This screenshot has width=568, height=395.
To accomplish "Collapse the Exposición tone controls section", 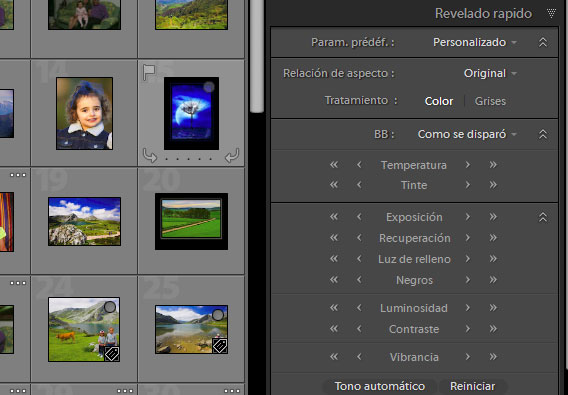I will point(543,217).
